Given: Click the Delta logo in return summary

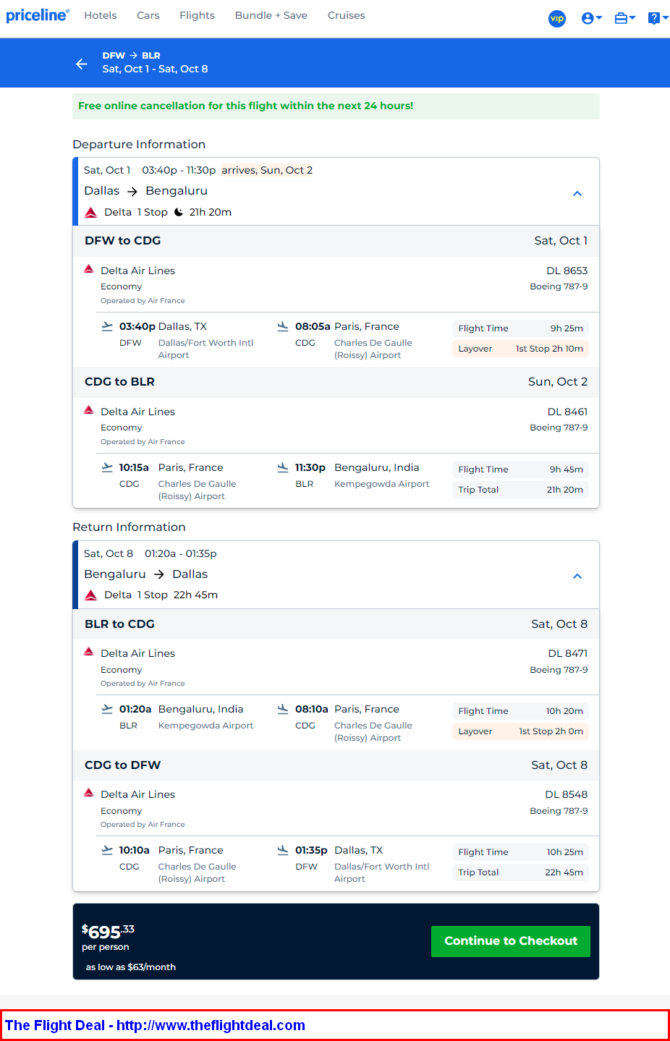Looking at the screenshot, I should pos(91,595).
